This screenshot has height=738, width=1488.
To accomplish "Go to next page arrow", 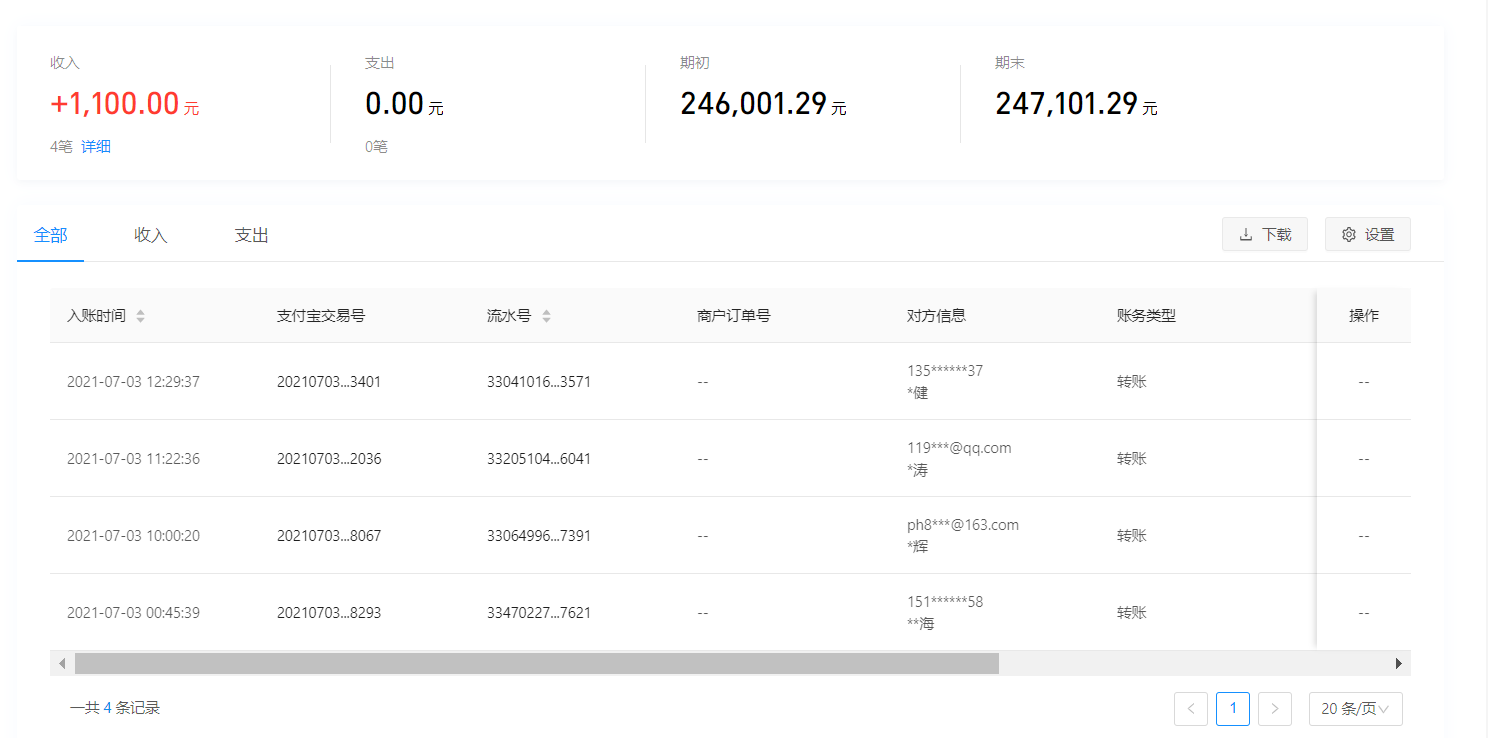I will tap(1274, 709).
